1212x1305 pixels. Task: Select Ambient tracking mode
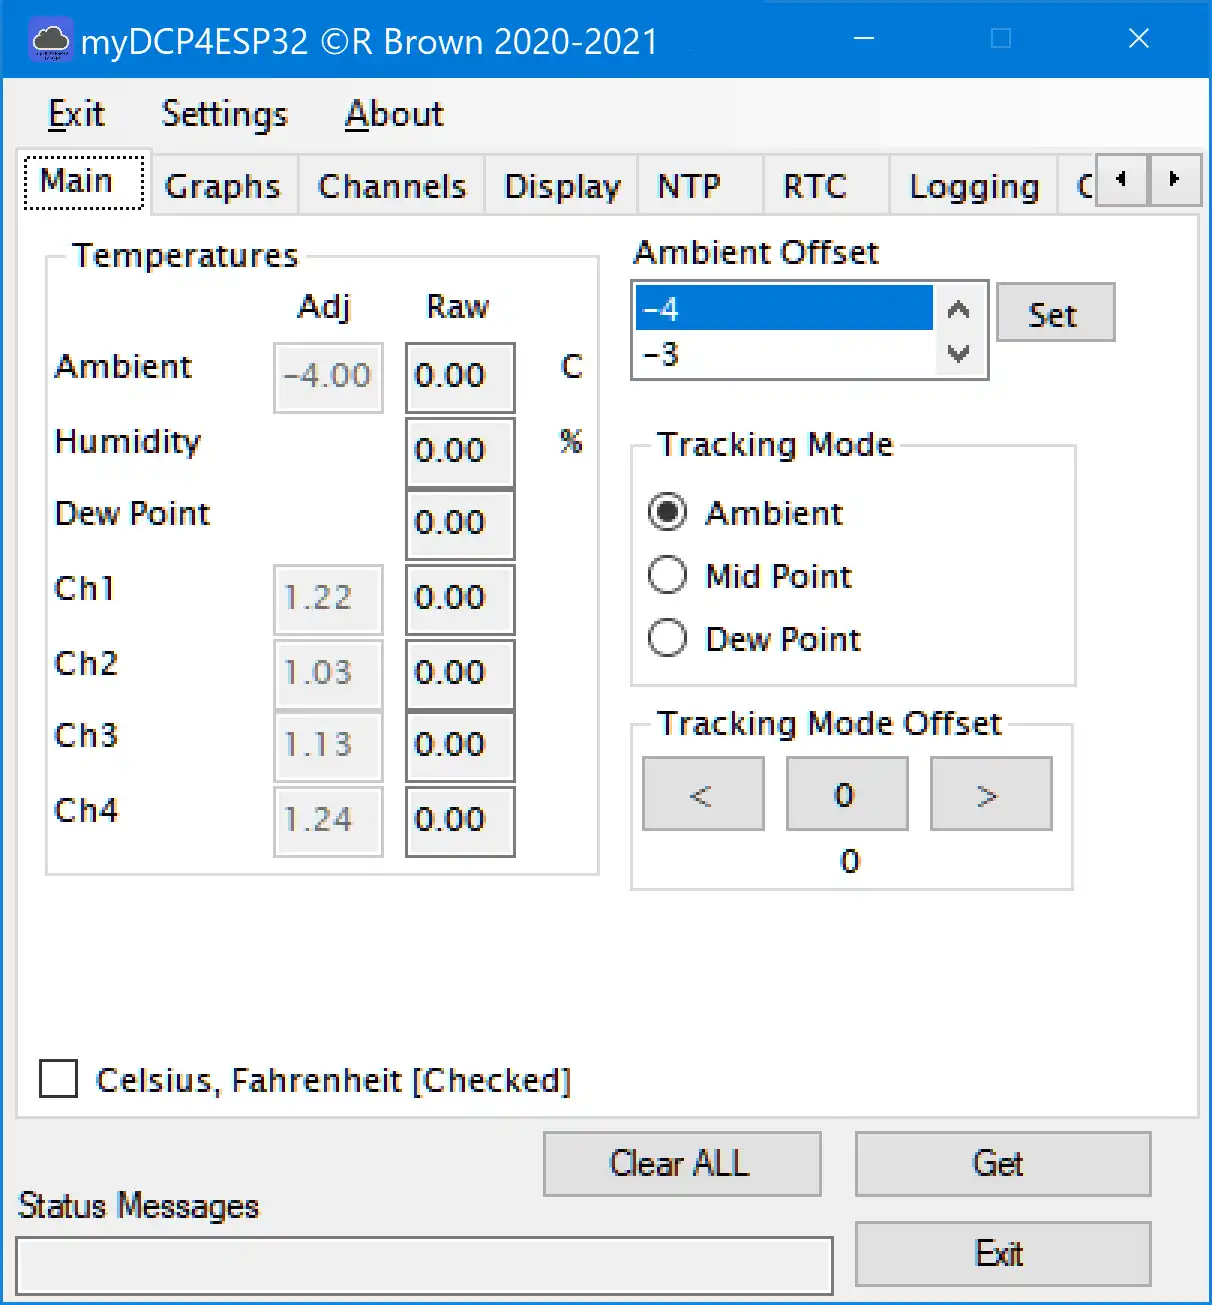point(668,513)
